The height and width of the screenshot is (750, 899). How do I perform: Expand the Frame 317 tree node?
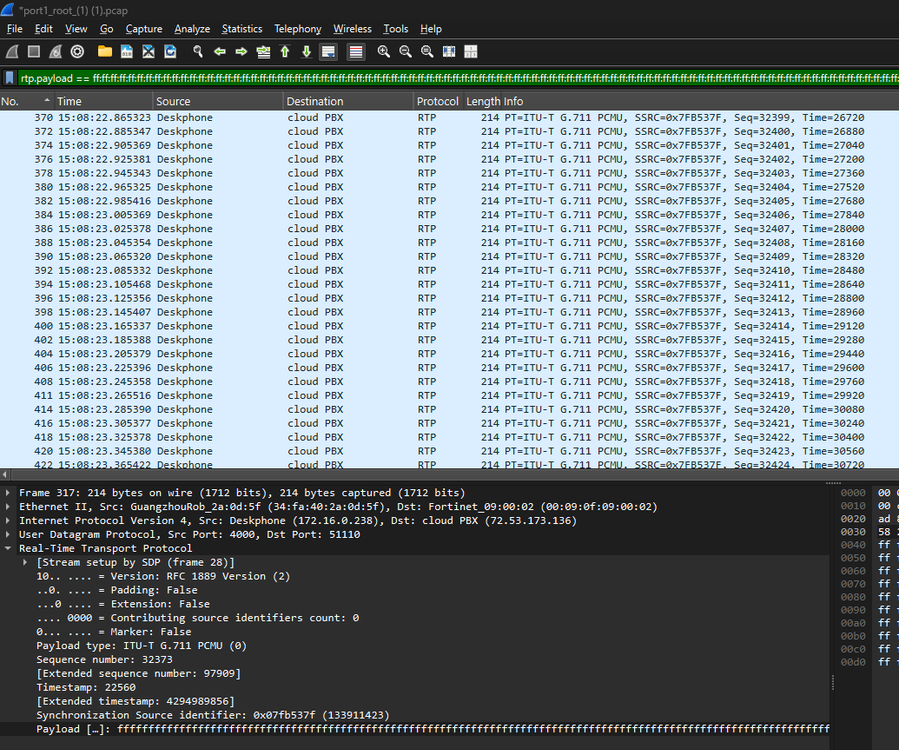click(9, 493)
